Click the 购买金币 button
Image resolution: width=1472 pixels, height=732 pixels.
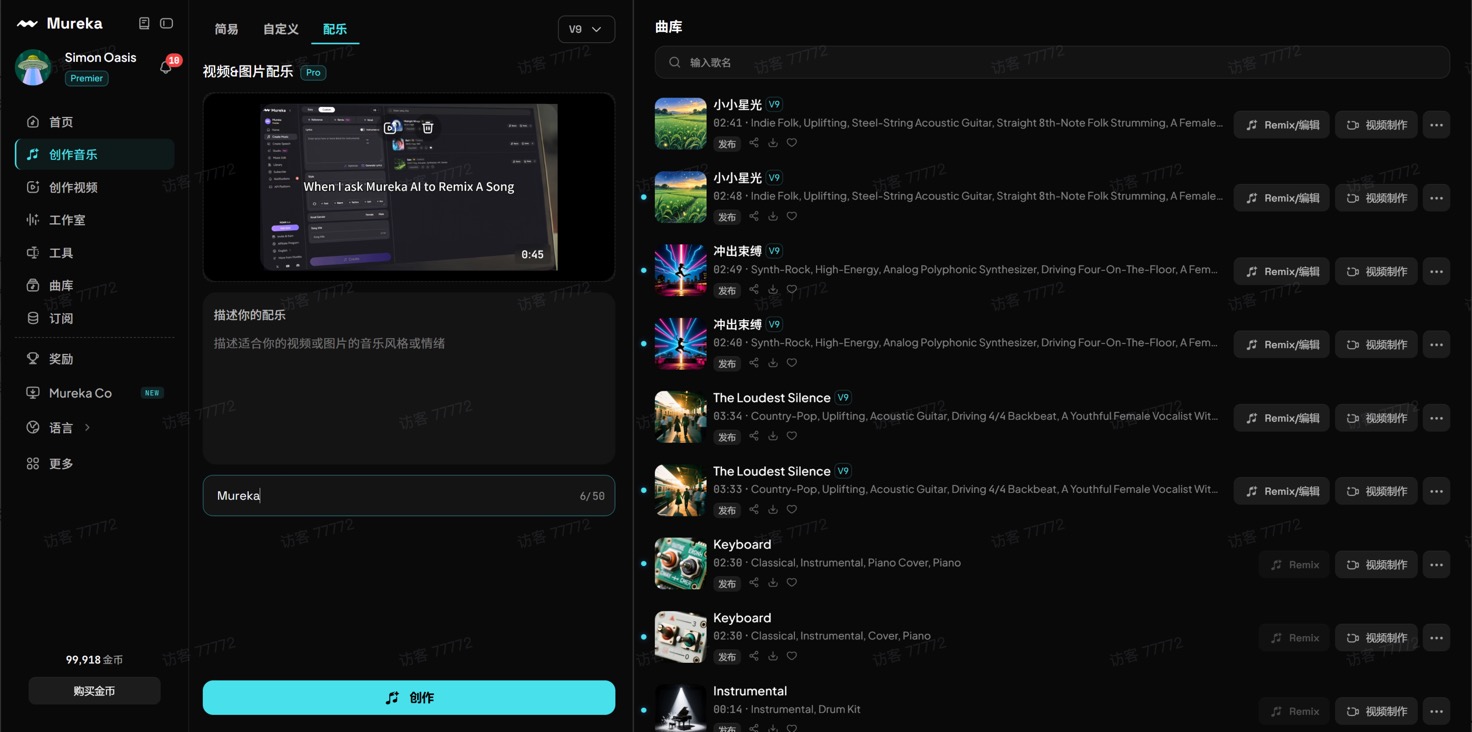[94, 691]
